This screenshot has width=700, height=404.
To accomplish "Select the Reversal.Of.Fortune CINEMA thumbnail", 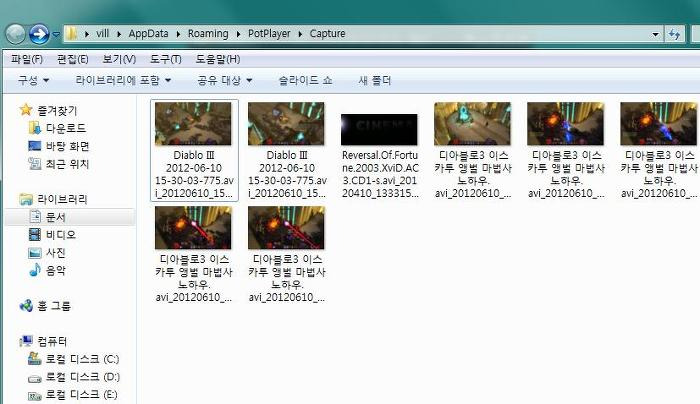I will [x=379, y=129].
